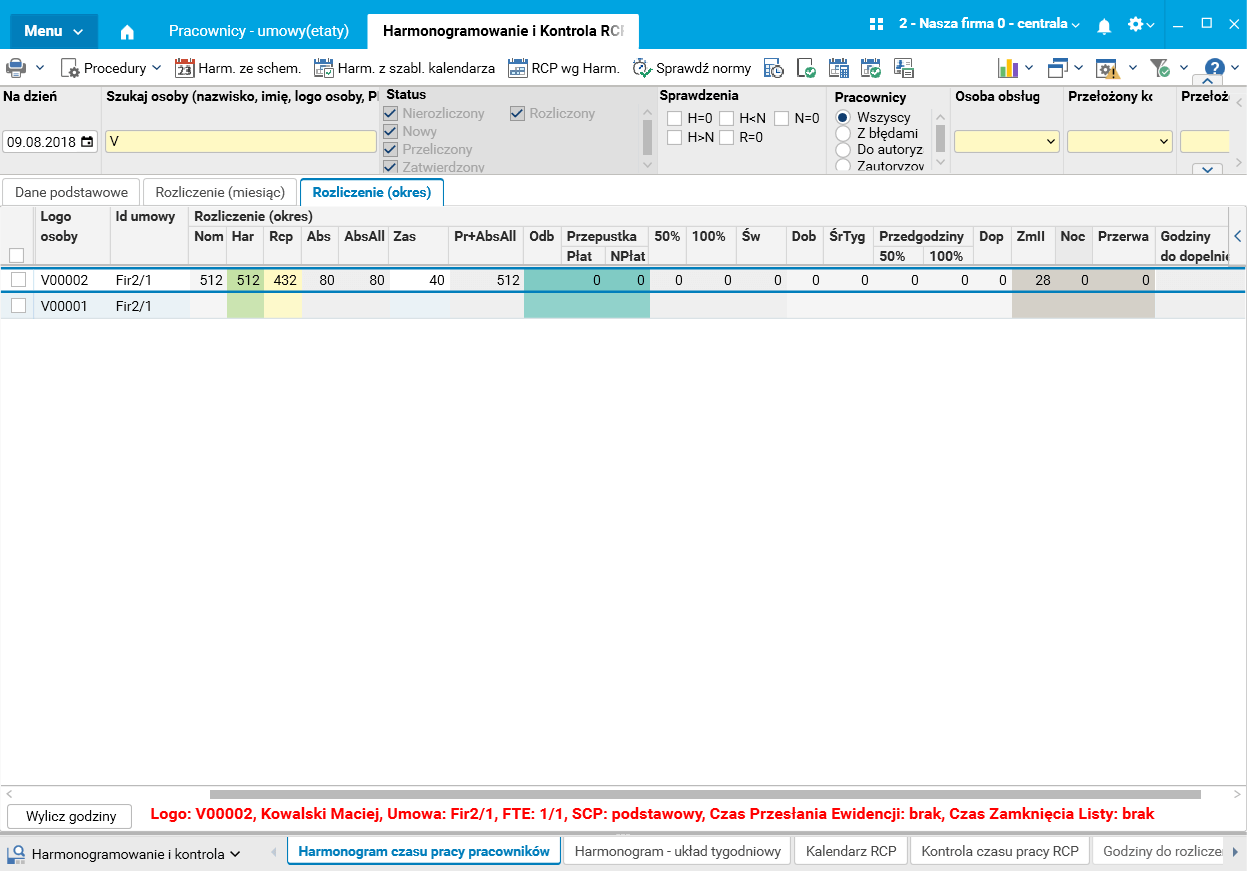The image size is (1247, 871).
Task: Click the V00001 logo cell
Action: coord(72,306)
